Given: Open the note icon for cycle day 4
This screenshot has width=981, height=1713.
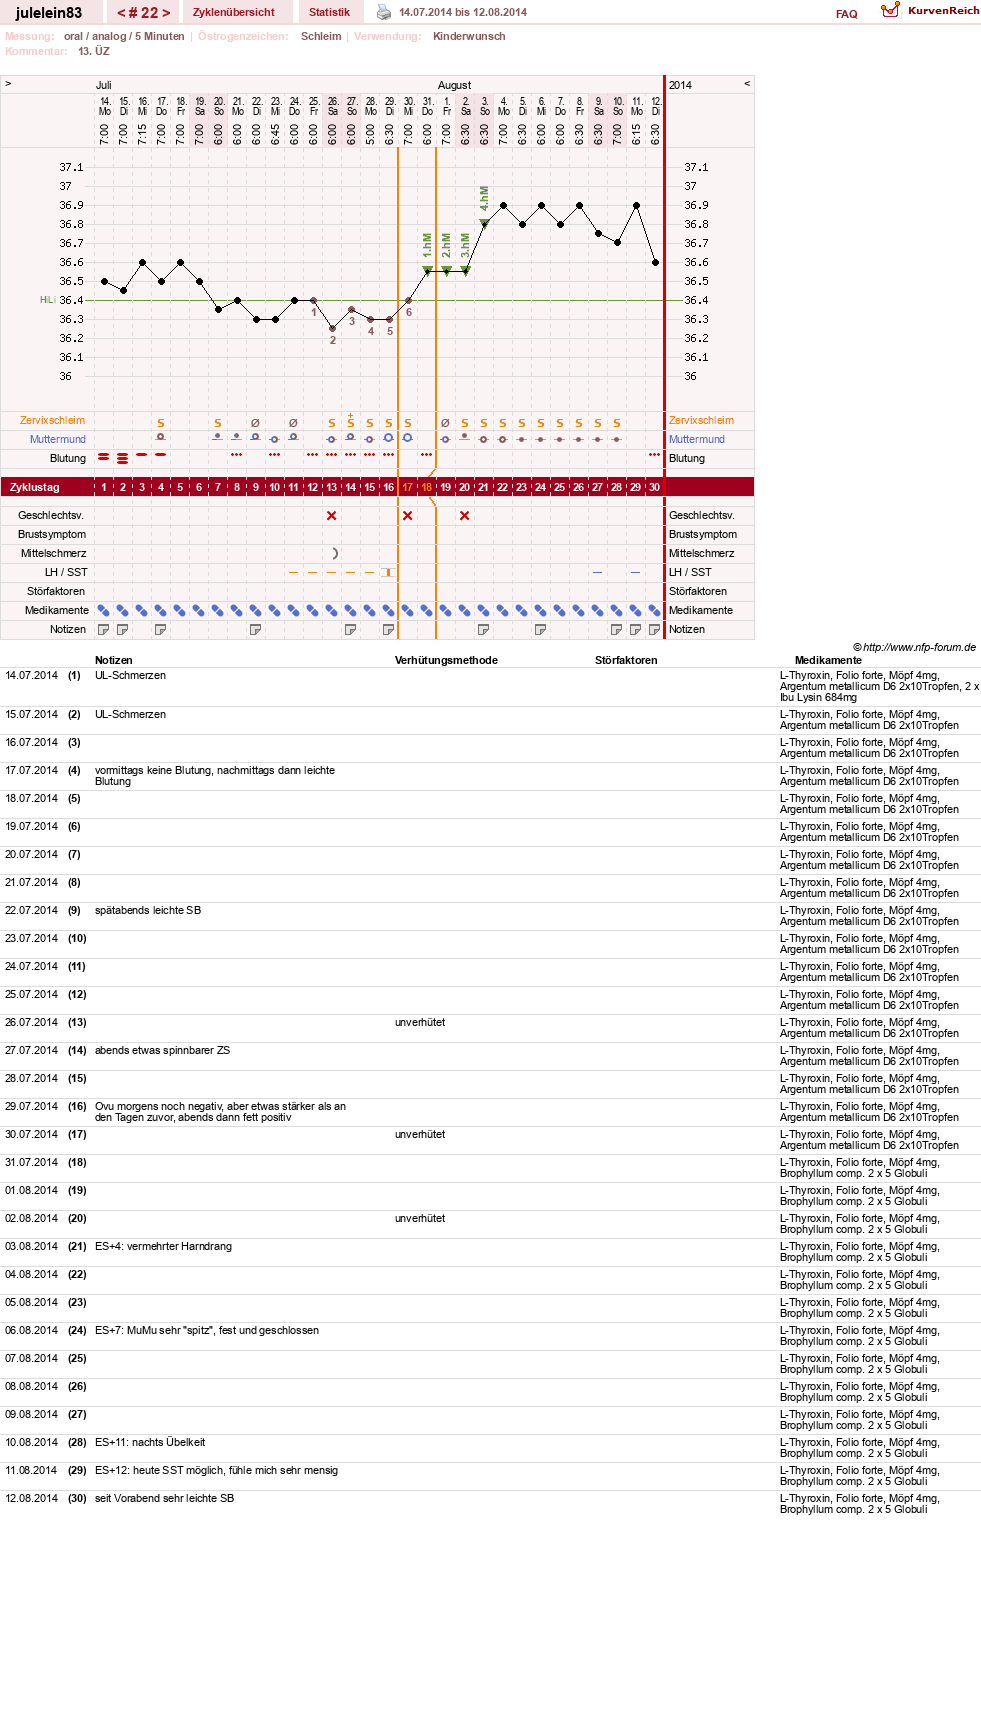Looking at the screenshot, I should 160,630.
